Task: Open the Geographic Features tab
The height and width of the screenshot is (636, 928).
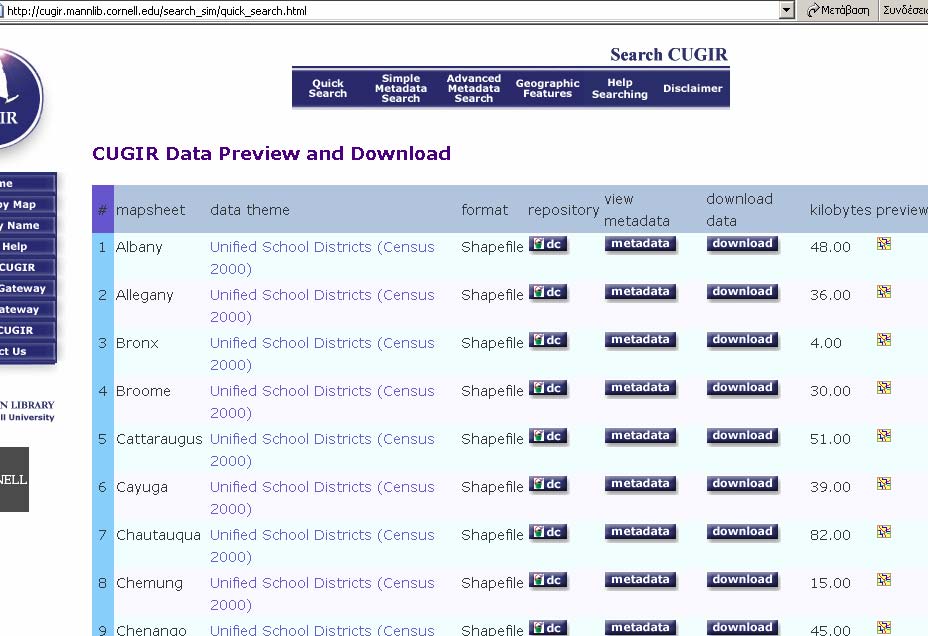Action: (x=547, y=88)
